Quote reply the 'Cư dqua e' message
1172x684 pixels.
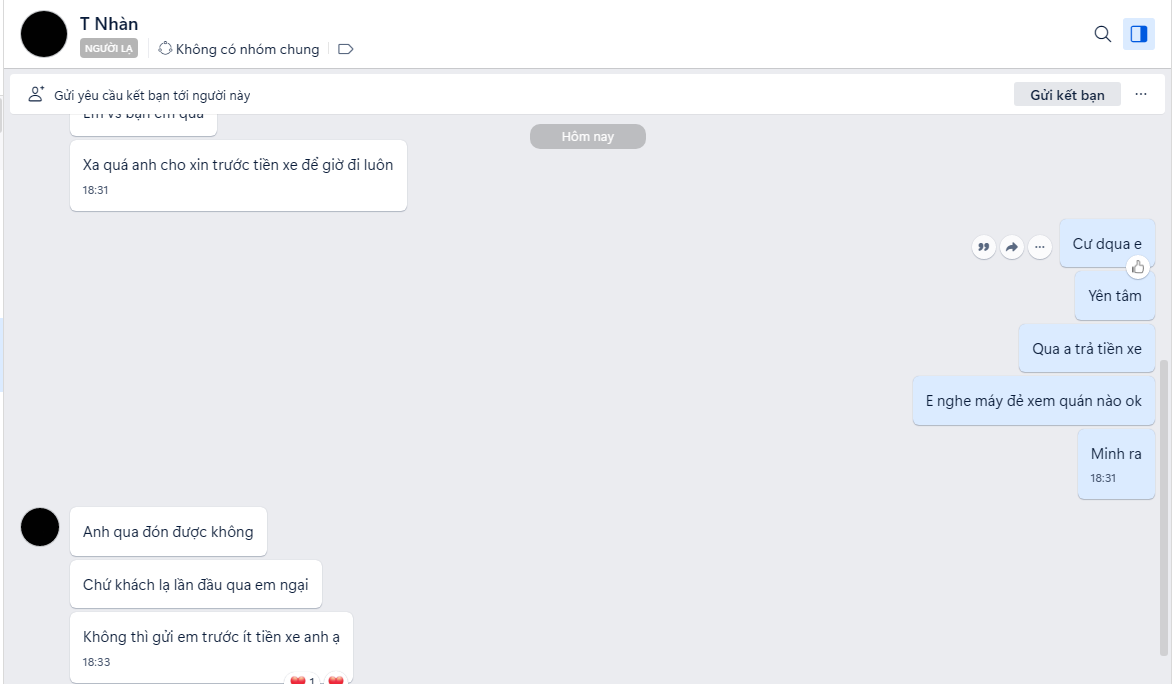pyautogui.click(x=984, y=247)
